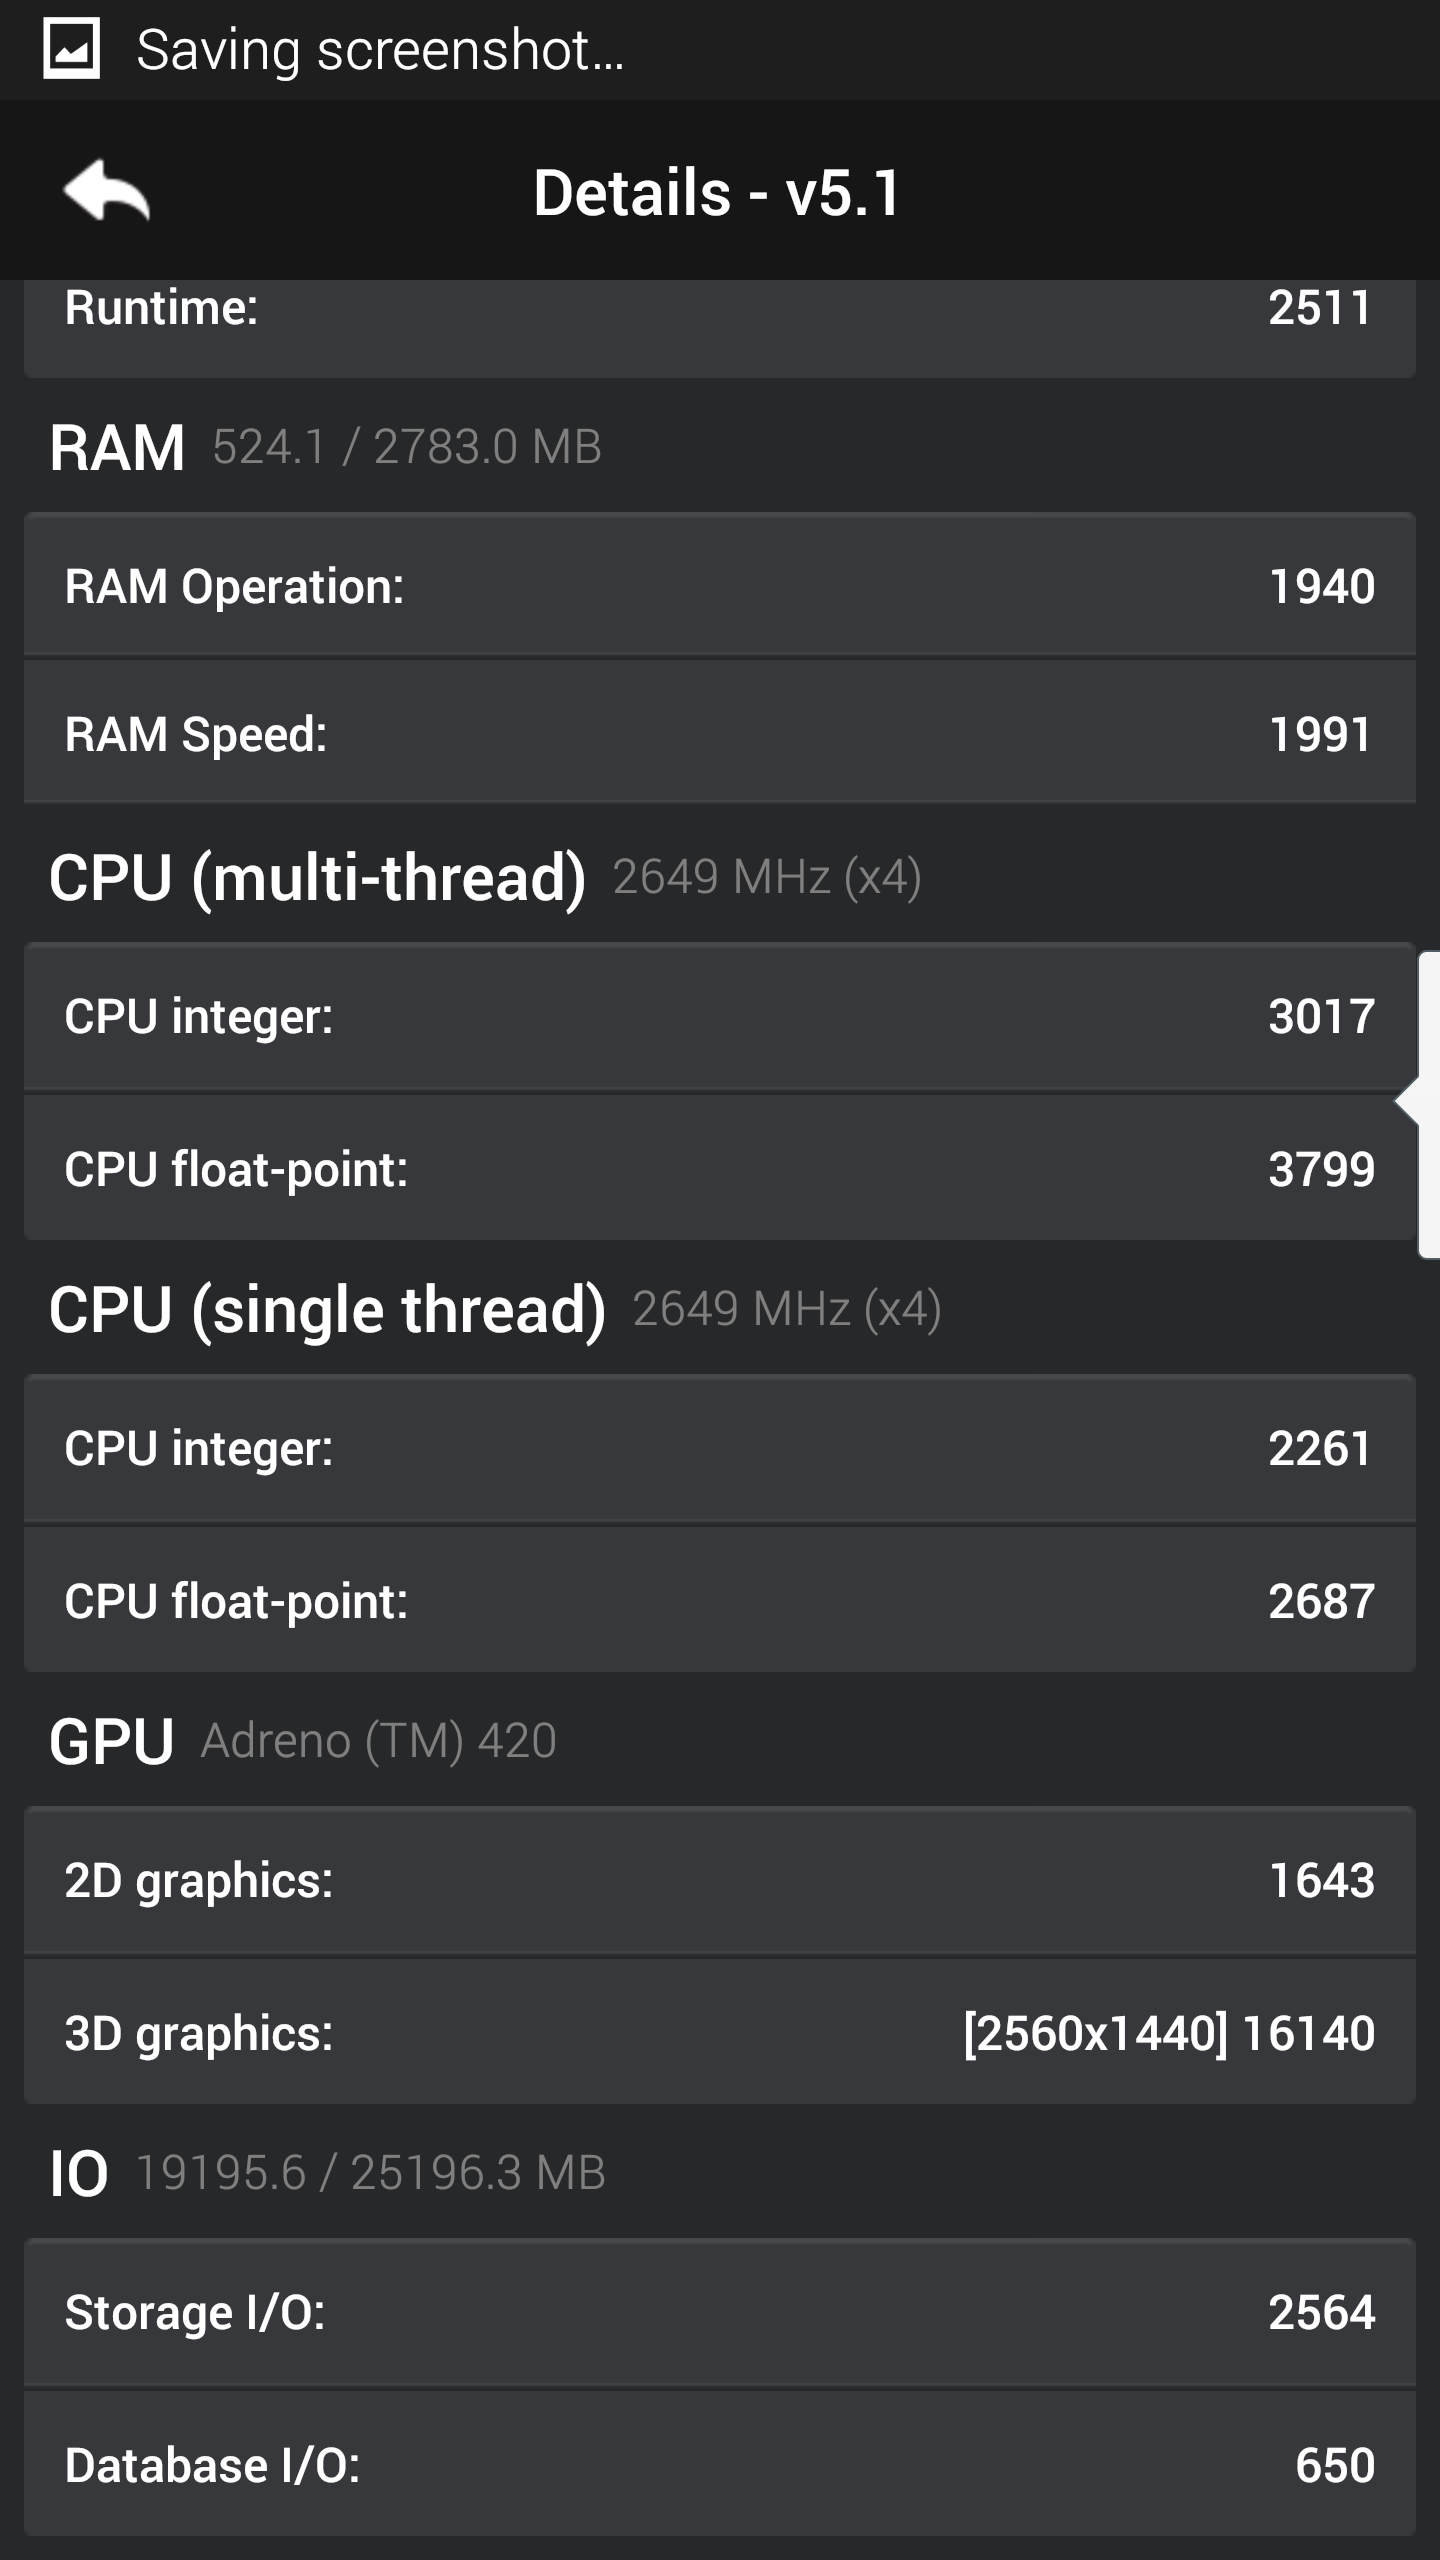
Task: Tap the 2D graphics score row
Action: click(719, 1880)
